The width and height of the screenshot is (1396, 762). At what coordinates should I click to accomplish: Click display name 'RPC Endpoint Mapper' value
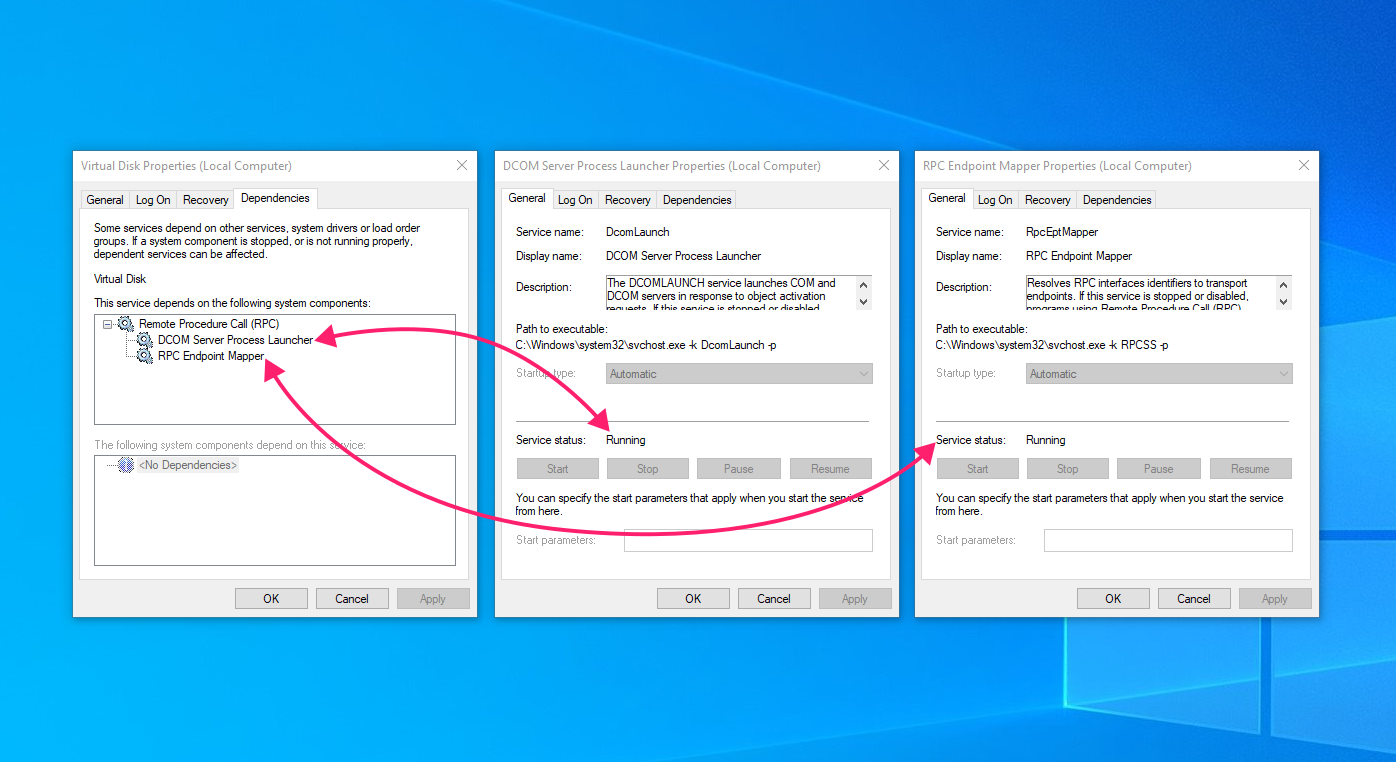tap(1079, 256)
